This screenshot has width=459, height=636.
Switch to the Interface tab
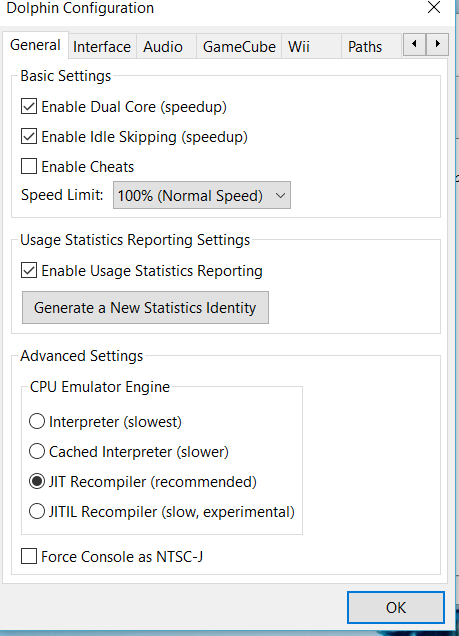(102, 47)
